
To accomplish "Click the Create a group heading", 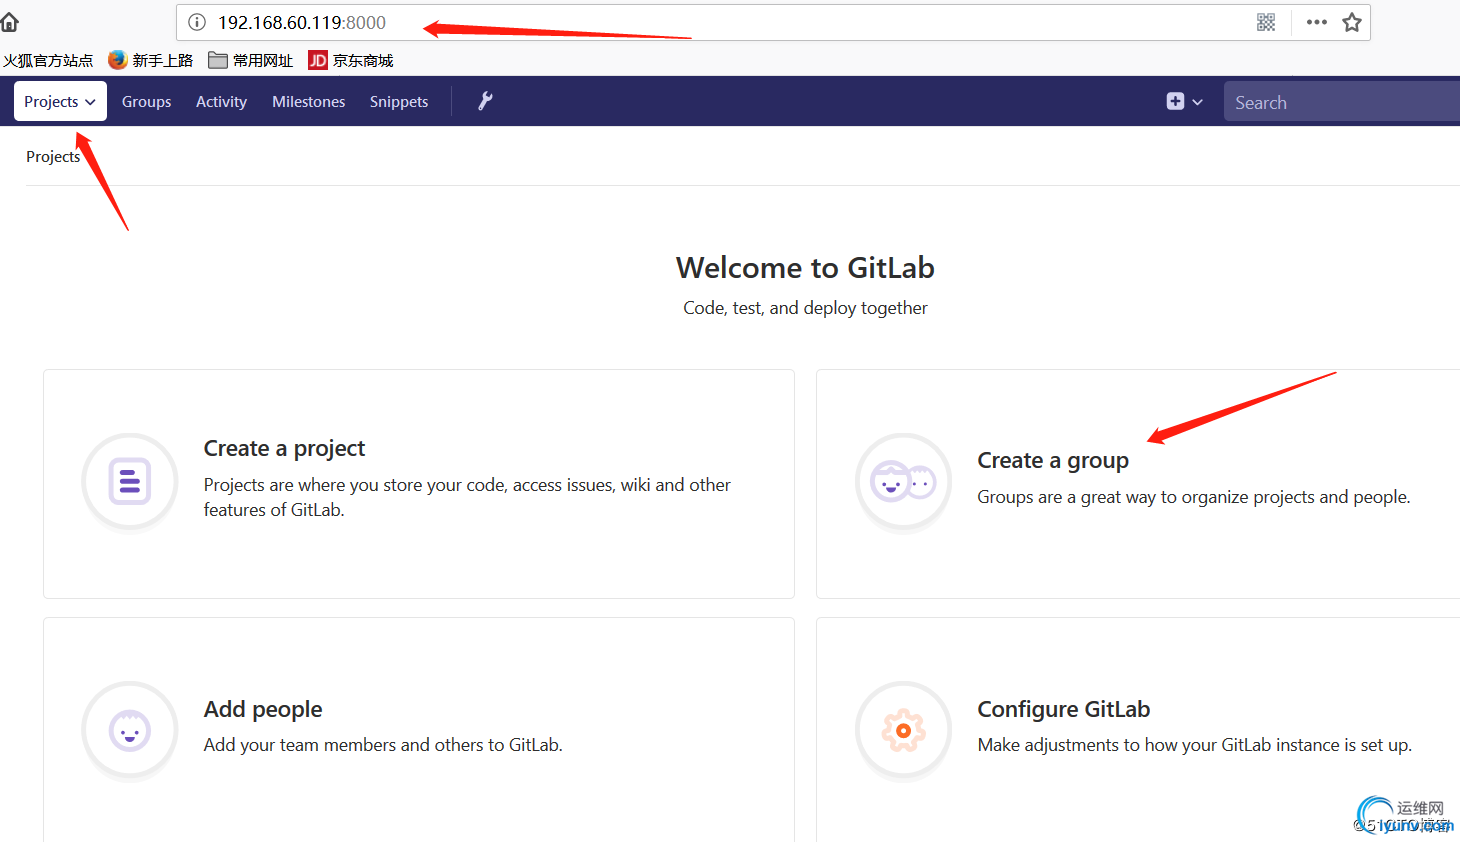I will pos(1053,460).
